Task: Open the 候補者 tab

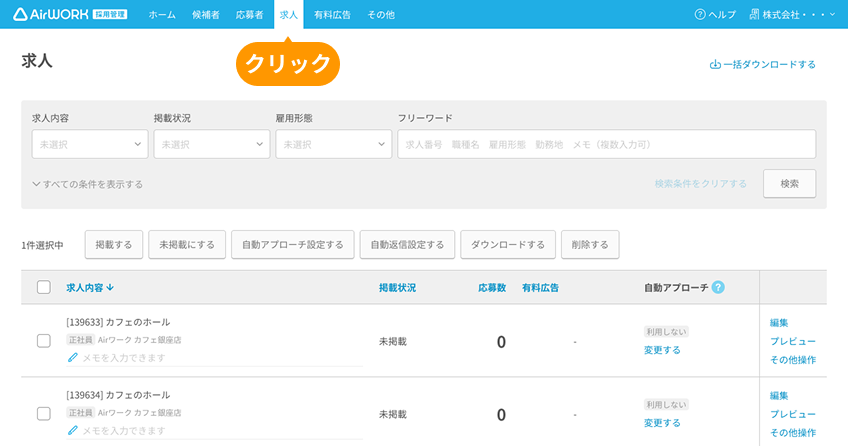Action: tap(206, 15)
